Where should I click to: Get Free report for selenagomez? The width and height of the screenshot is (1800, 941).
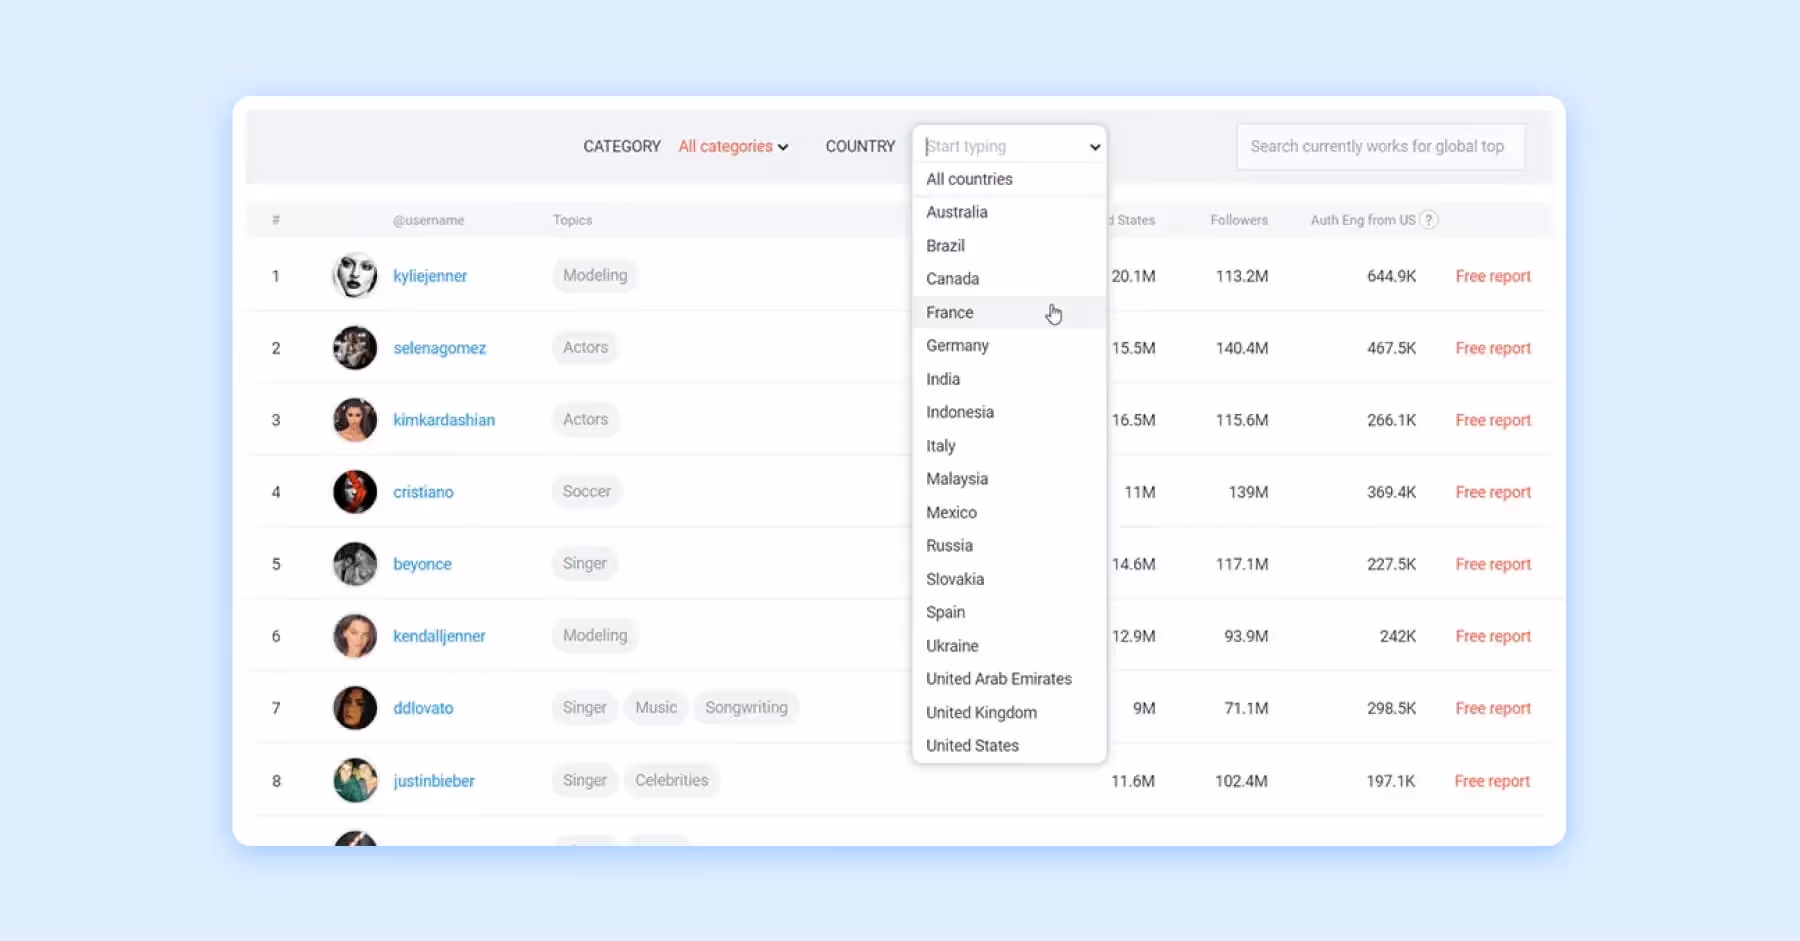1493,348
